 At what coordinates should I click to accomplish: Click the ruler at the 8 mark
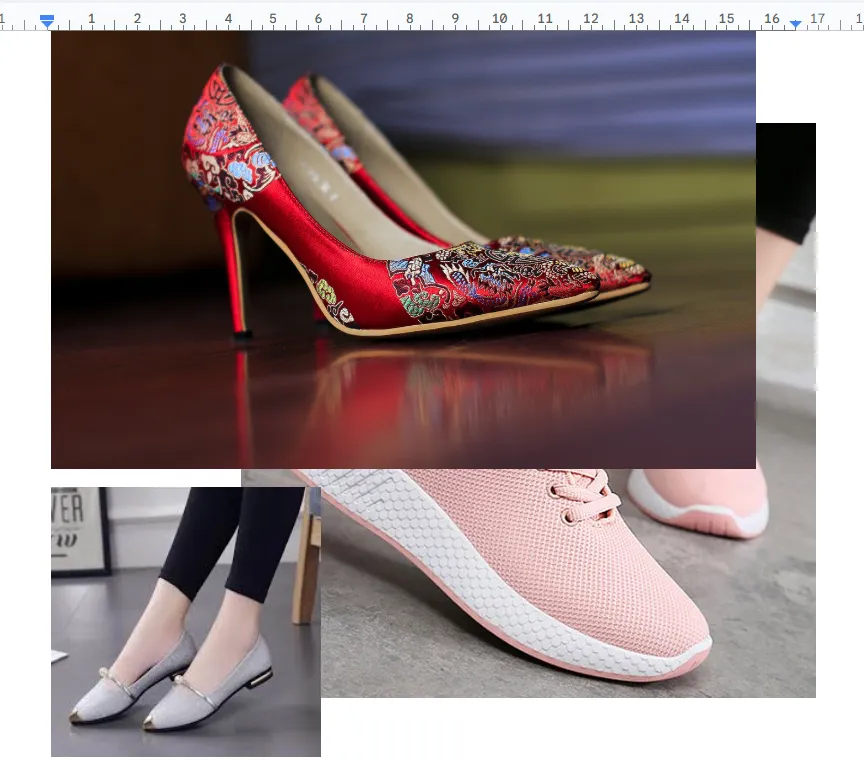pos(409,18)
